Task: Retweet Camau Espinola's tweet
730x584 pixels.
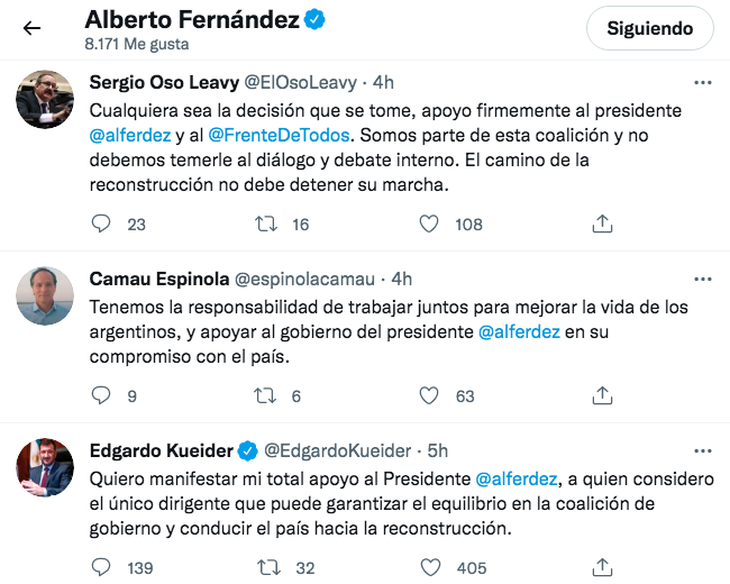Action: [267, 395]
